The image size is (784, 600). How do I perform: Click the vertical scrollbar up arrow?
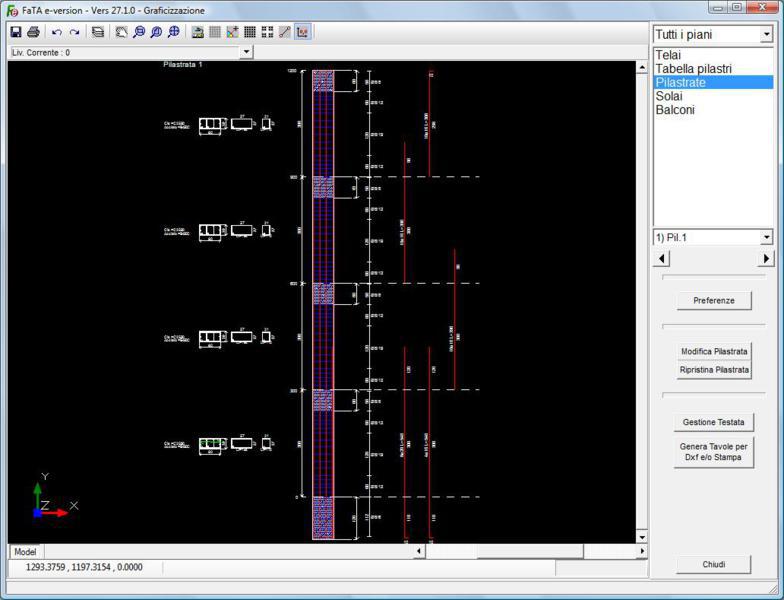tap(642, 68)
